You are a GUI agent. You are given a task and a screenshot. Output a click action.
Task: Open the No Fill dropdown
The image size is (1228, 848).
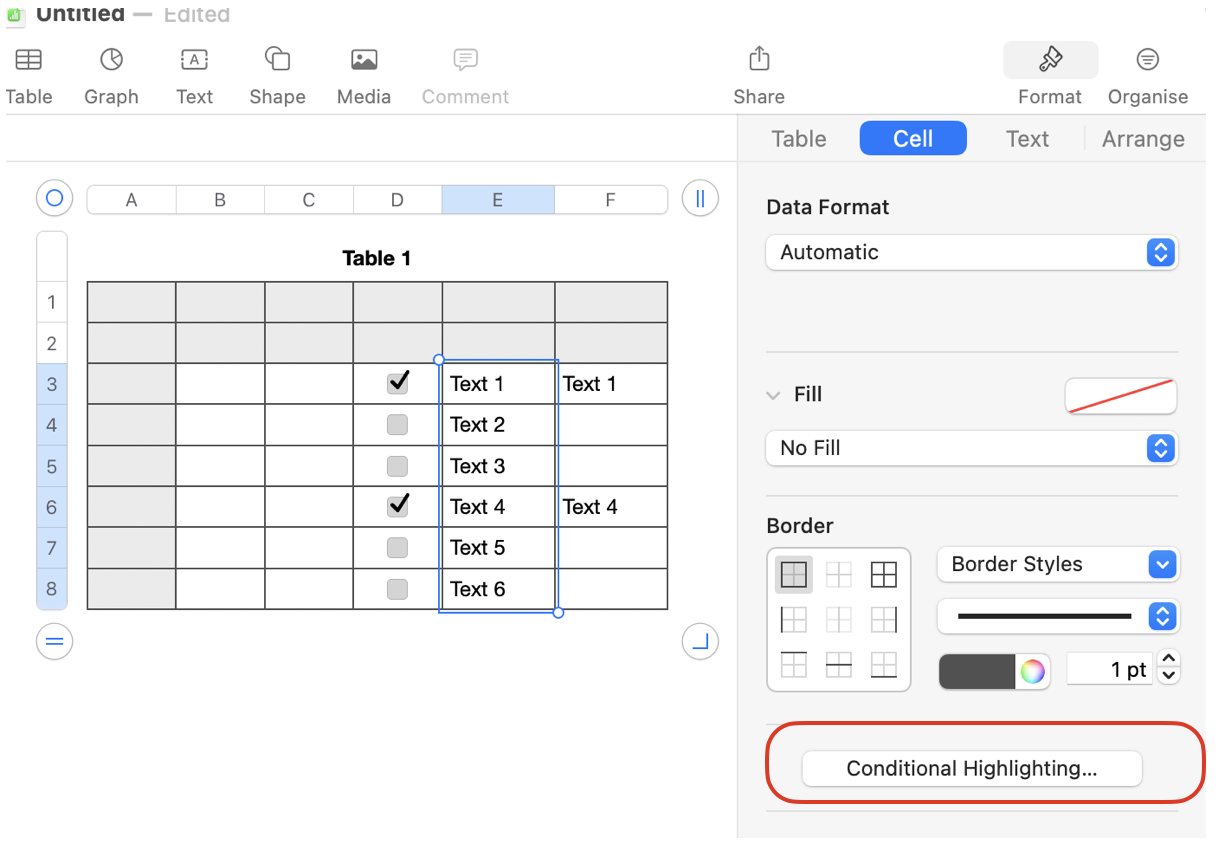coord(971,448)
